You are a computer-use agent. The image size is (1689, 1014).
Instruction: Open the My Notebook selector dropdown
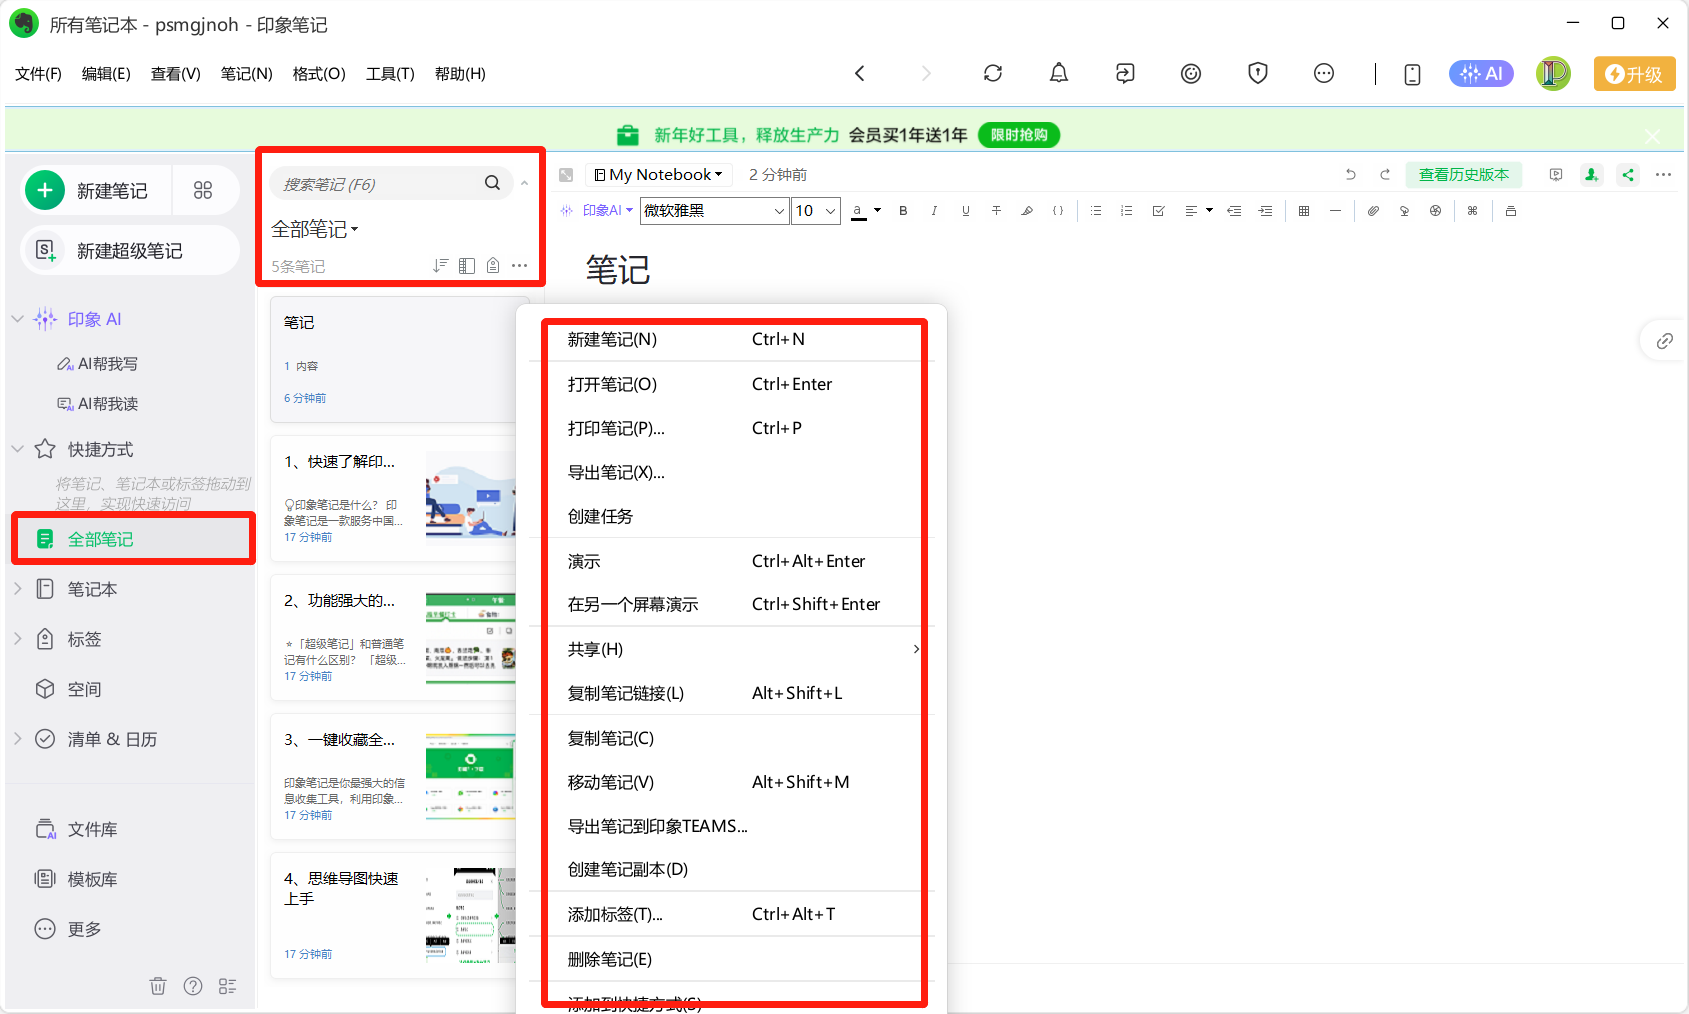658,175
